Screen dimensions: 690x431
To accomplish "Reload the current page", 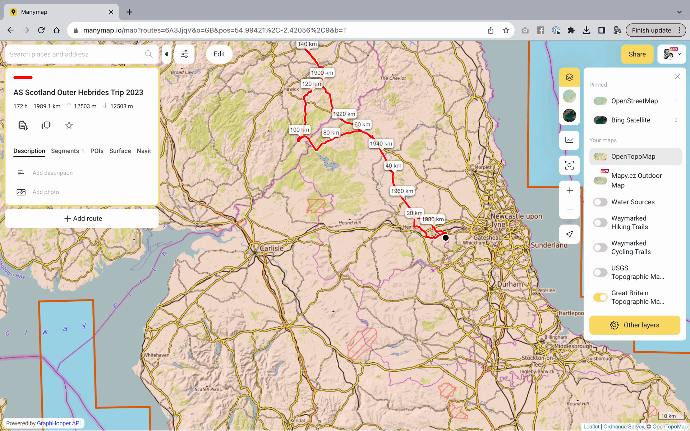I will [x=41, y=30].
